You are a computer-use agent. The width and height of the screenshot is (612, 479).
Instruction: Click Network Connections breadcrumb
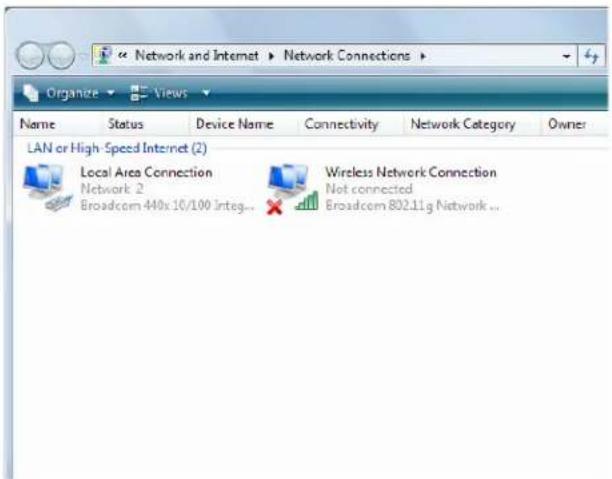tap(347, 55)
